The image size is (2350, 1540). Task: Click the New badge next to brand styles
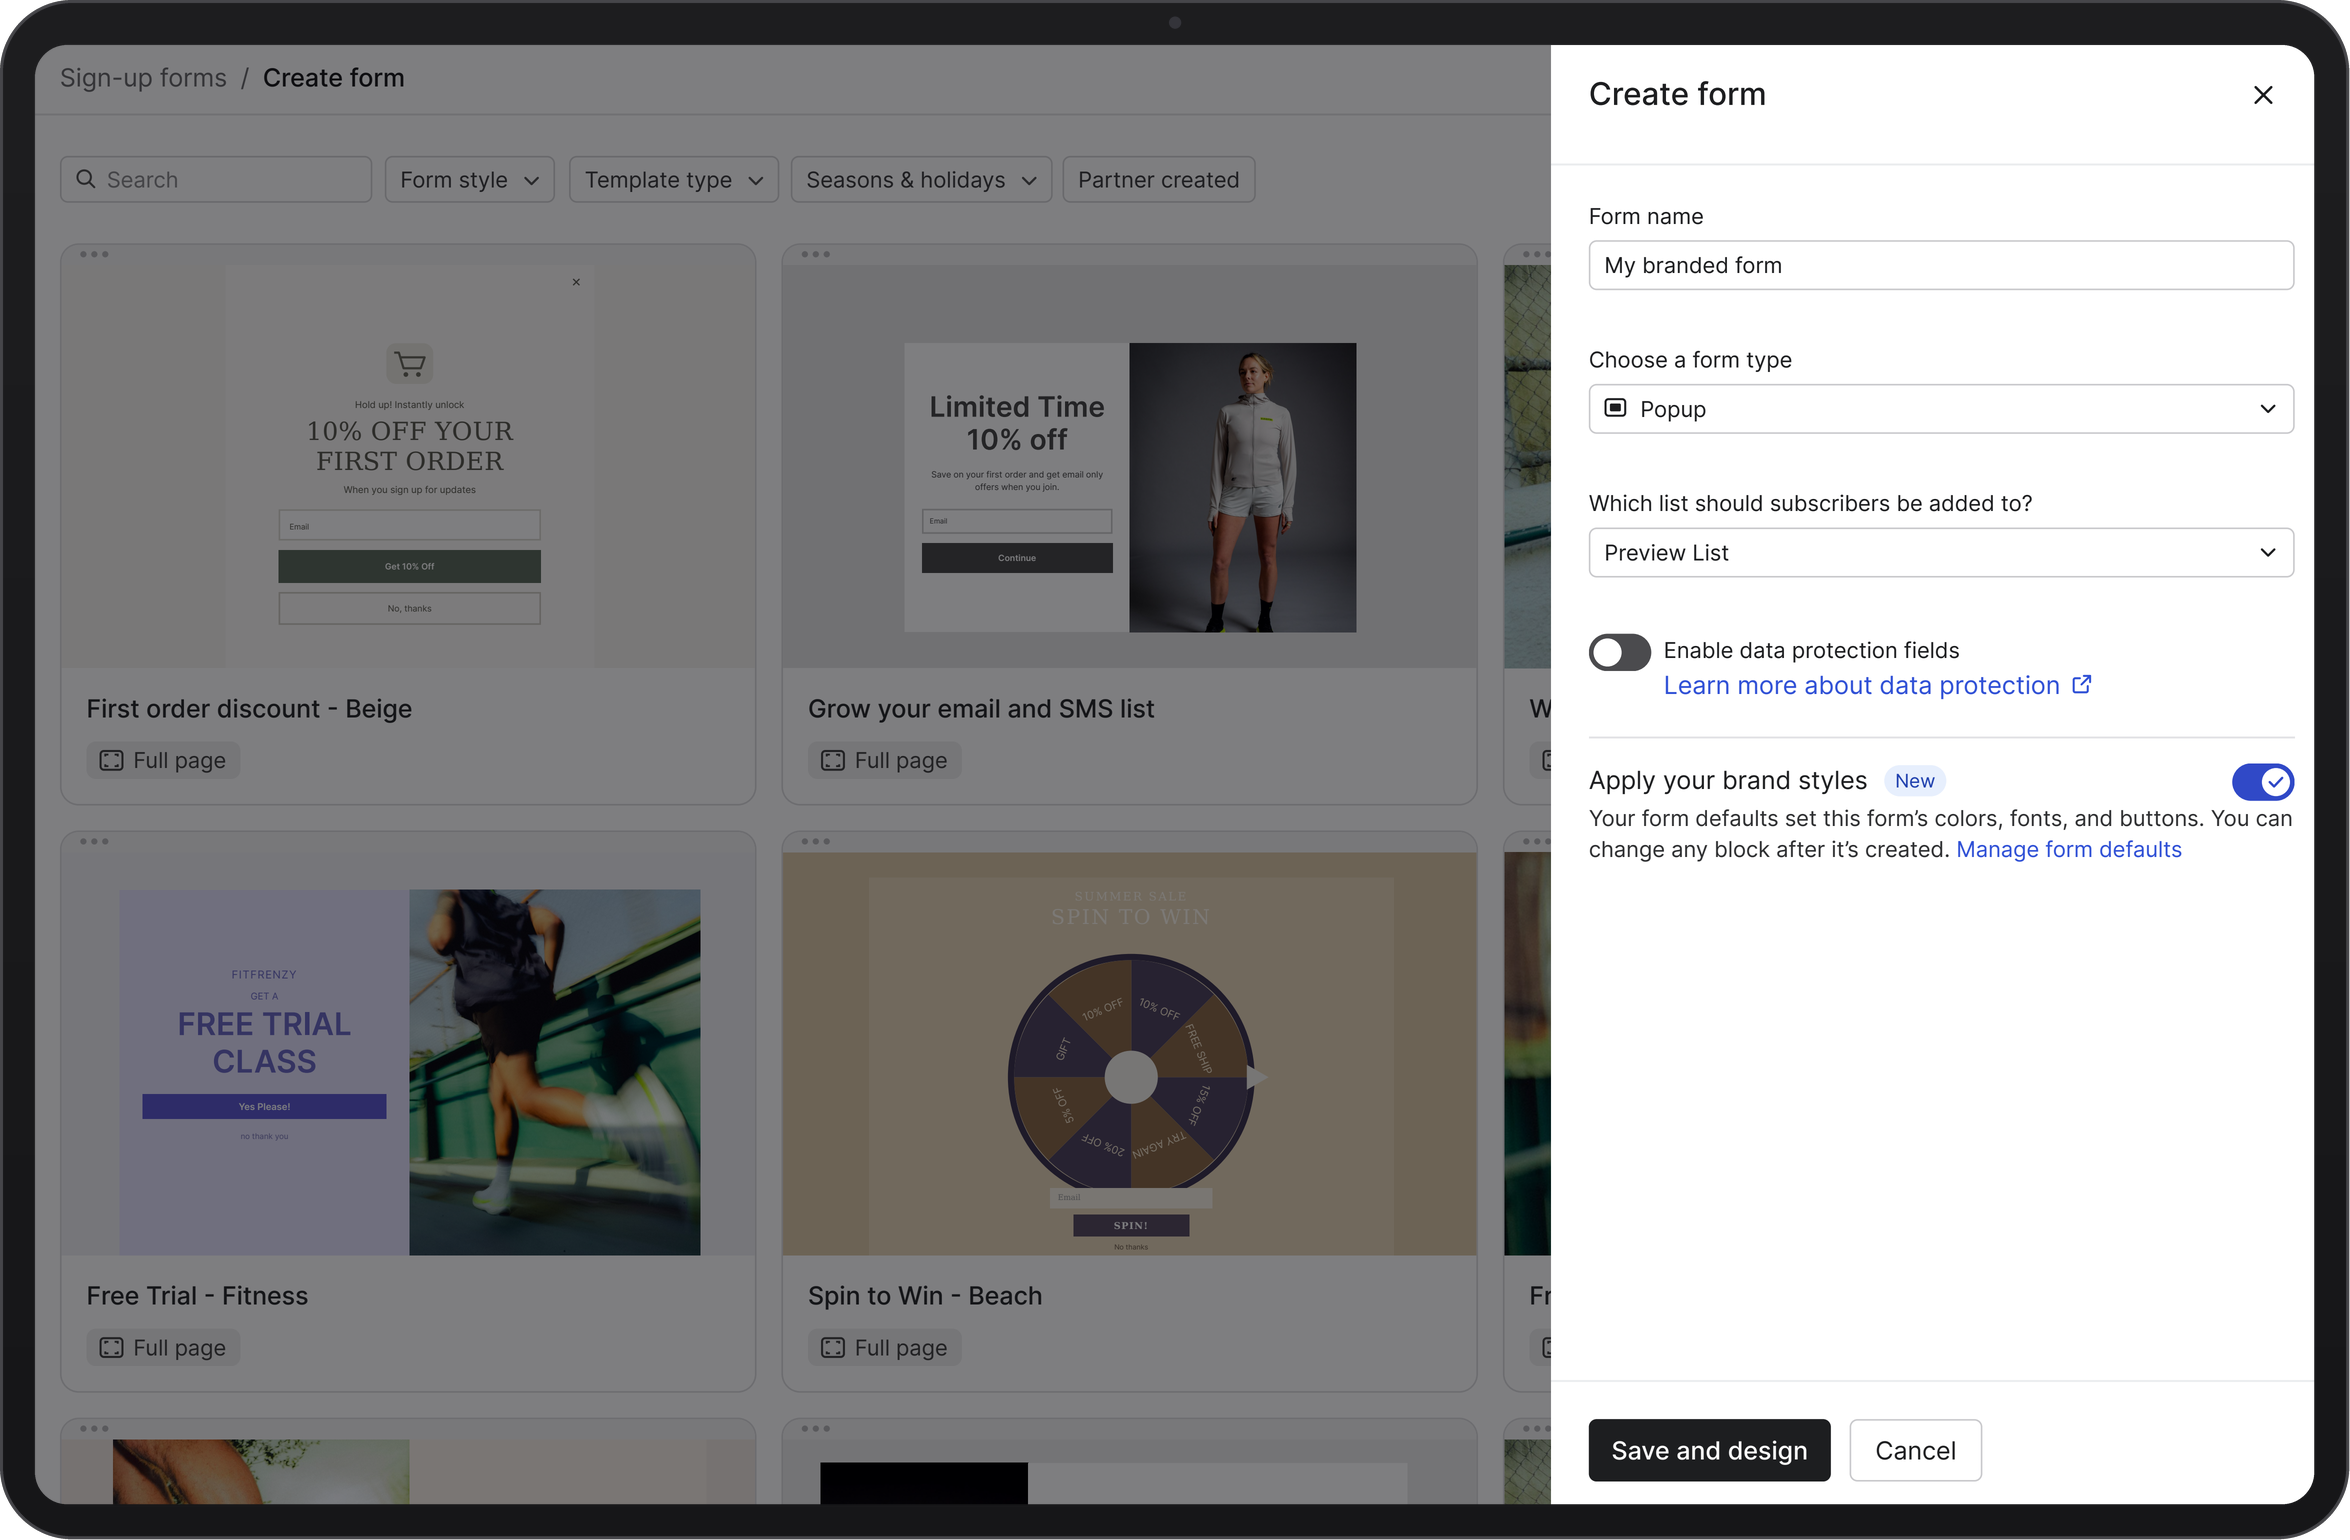1914,781
